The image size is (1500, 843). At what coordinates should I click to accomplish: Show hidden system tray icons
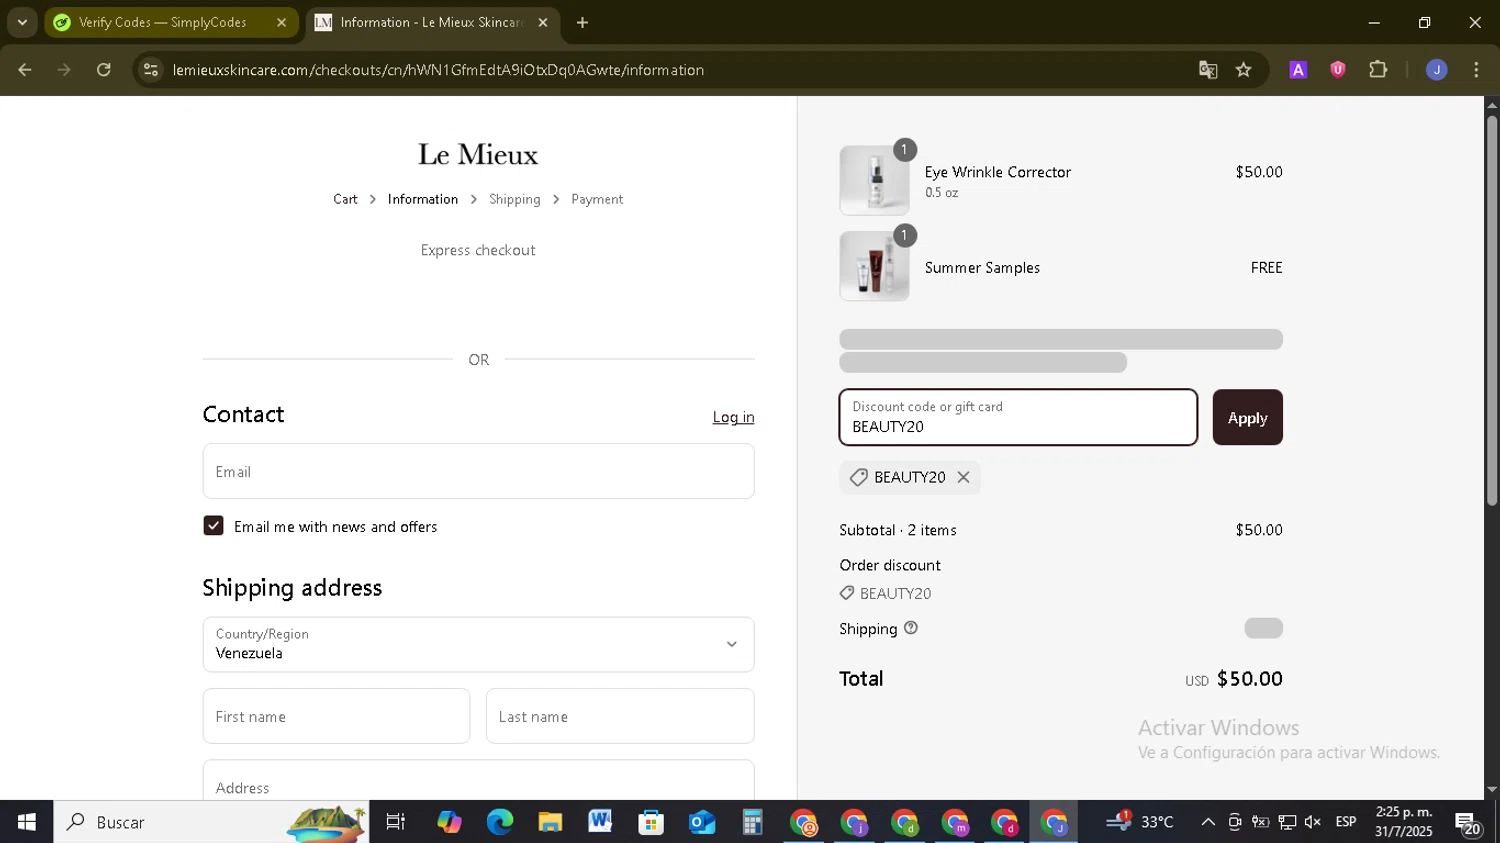point(1208,822)
